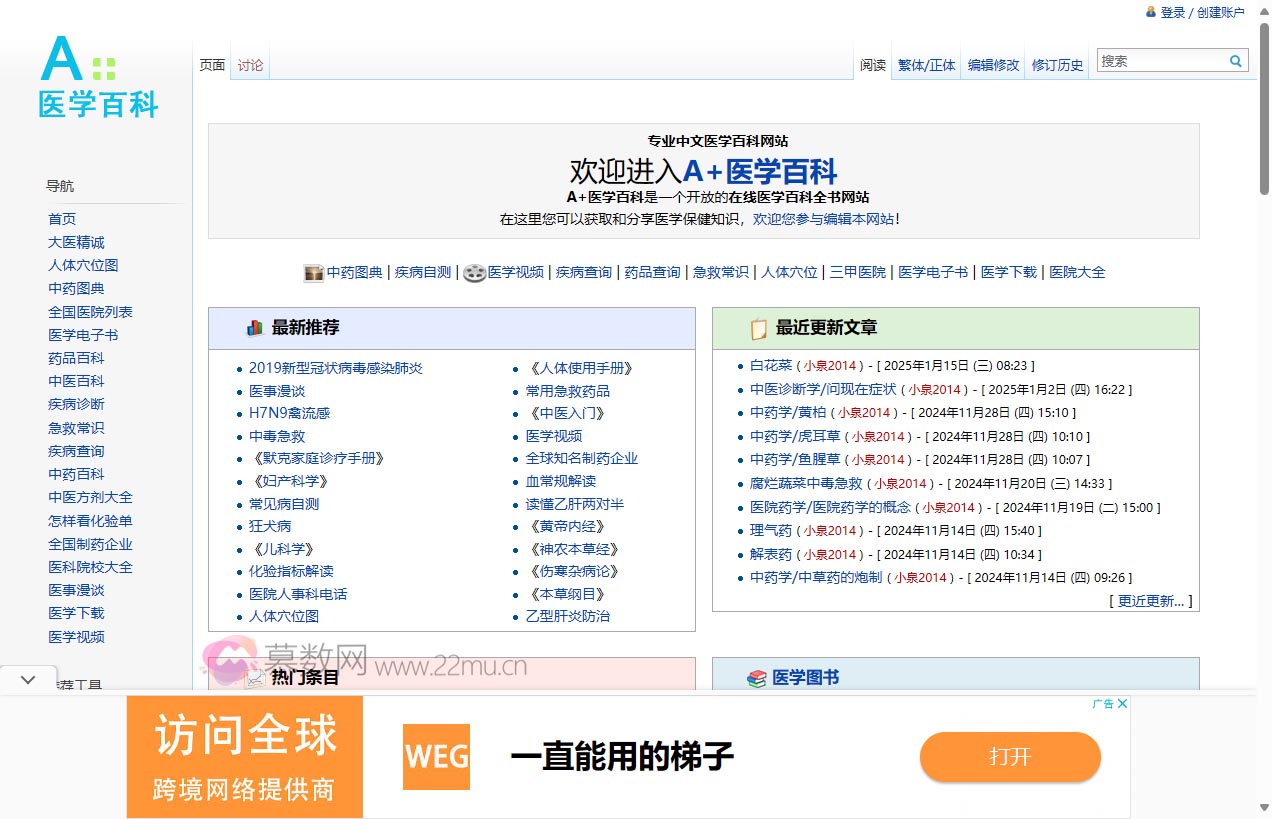Click the notepad icon on 最近更新文章 panel
1272x819 pixels.
click(758, 327)
